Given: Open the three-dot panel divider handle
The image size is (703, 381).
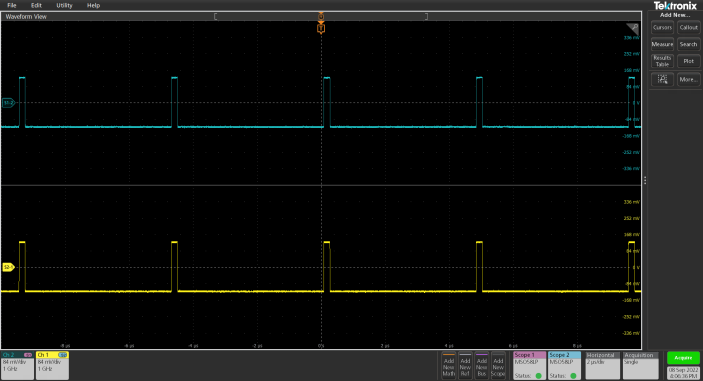Looking at the screenshot, I should click(645, 180).
